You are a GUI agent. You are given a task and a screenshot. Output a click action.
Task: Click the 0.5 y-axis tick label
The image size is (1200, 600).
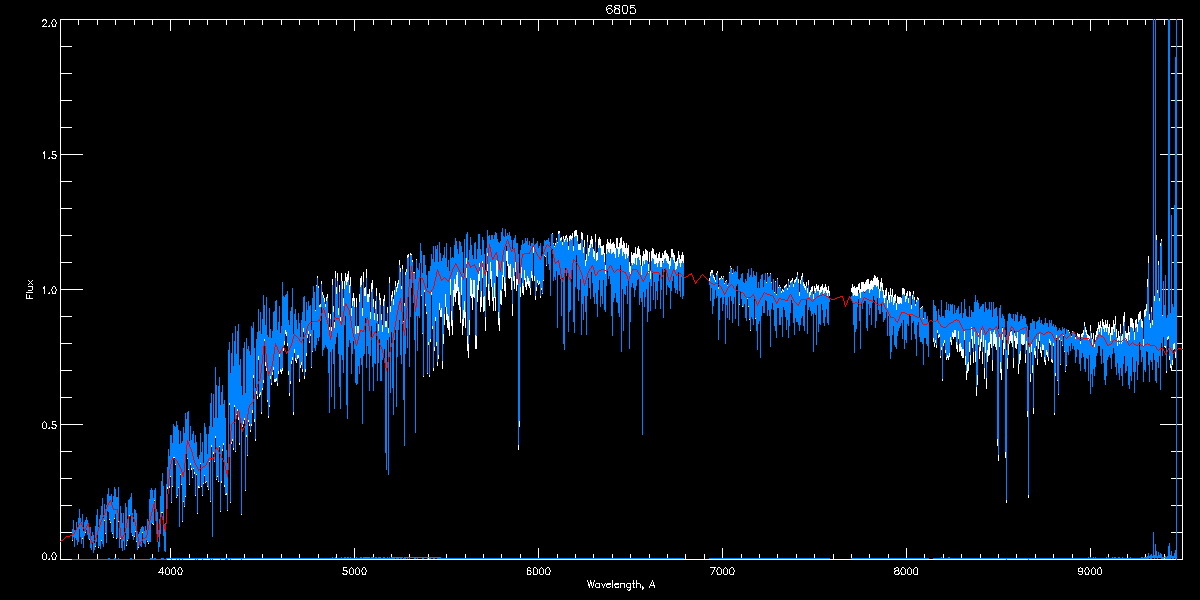point(48,424)
